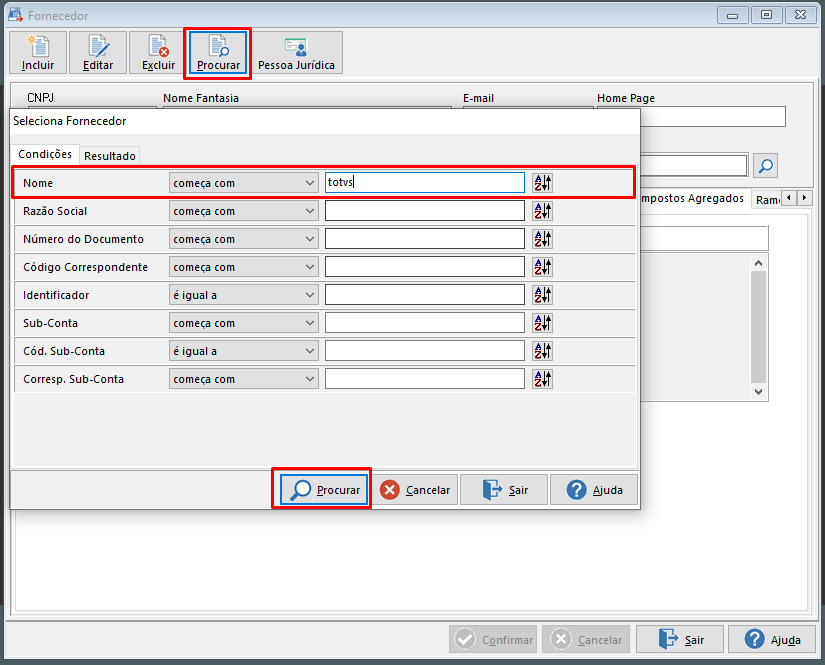Click the Sub-Conta value field
825x665 pixels.
pos(425,323)
